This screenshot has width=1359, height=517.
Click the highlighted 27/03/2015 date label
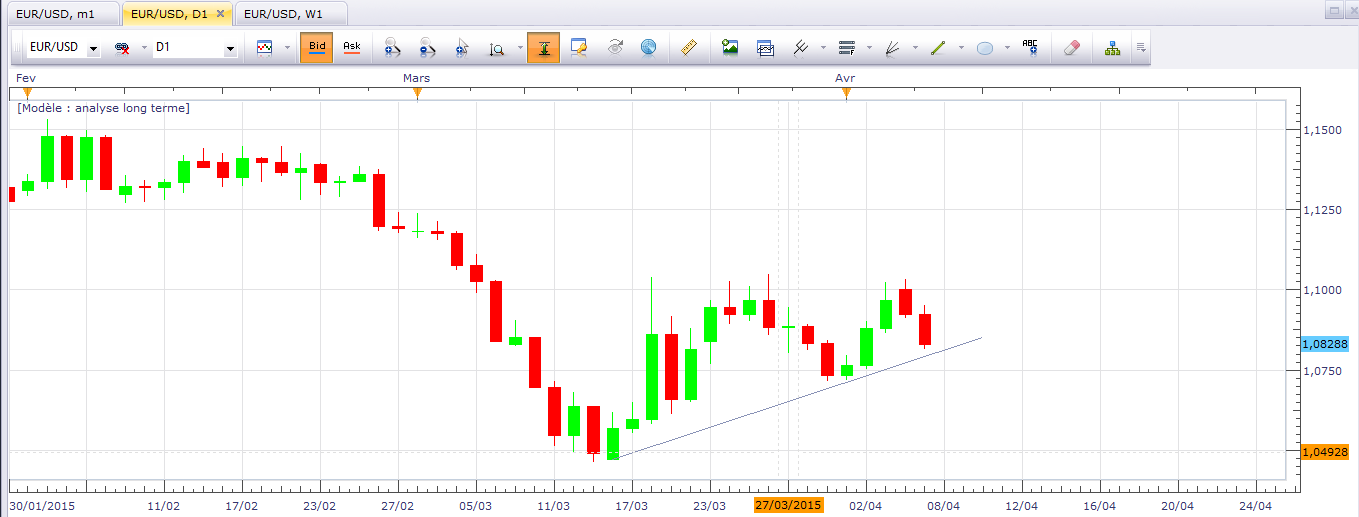pyautogui.click(x=788, y=505)
